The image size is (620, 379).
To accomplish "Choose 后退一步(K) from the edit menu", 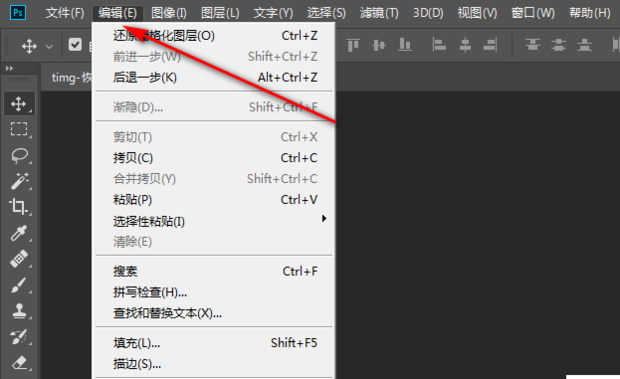I will (214, 77).
